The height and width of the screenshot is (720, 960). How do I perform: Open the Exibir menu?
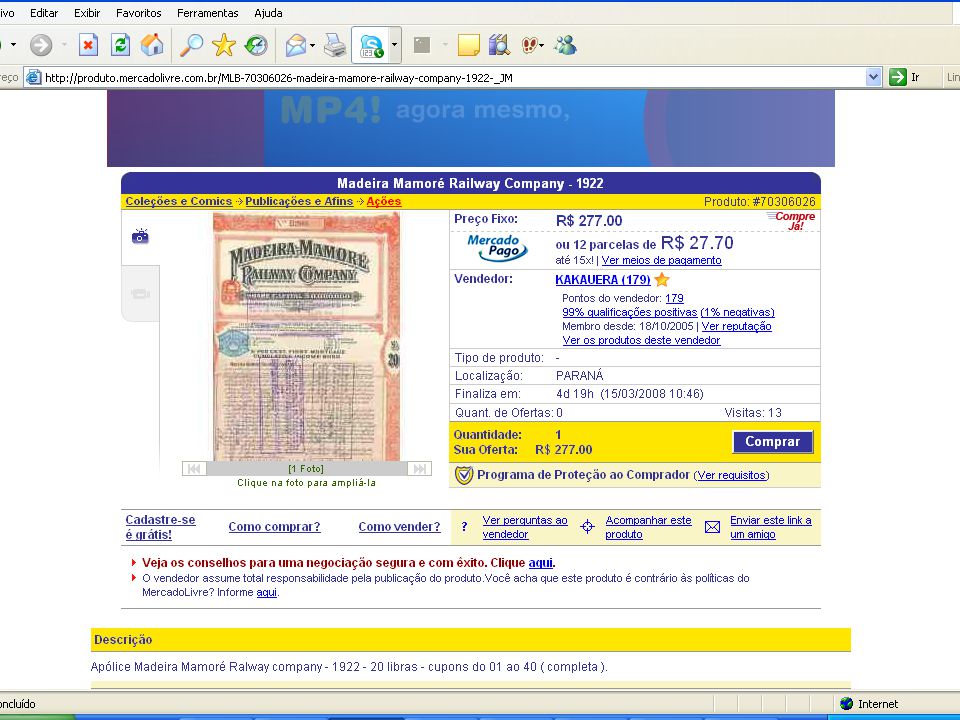(87, 13)
